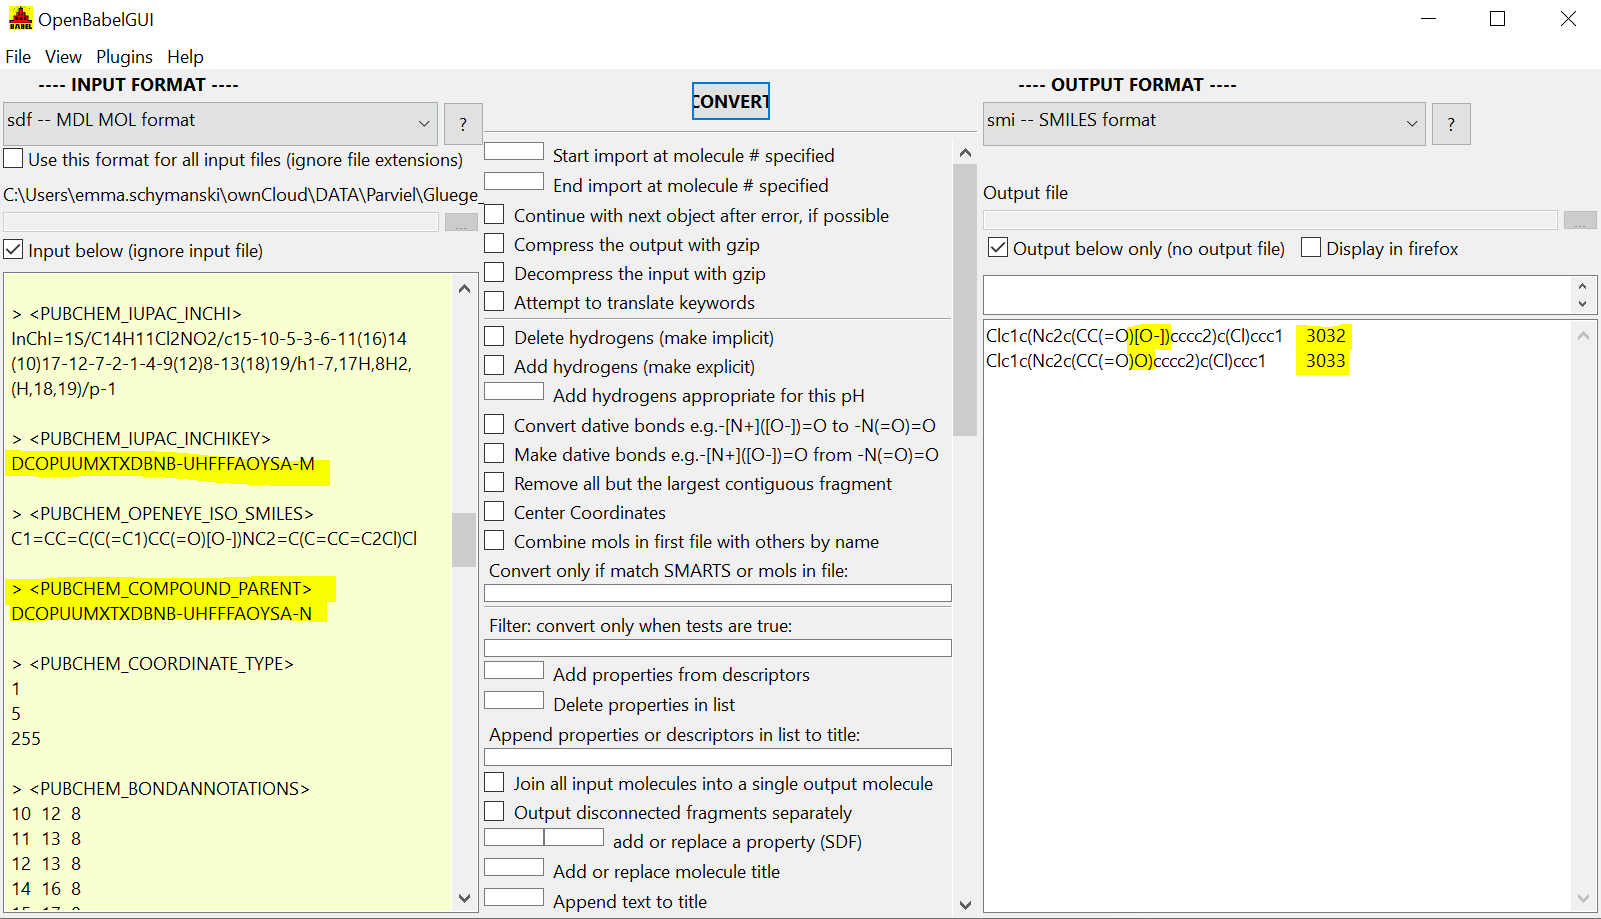Check 'Join all input molecules into single output'
Image resolution: width=1601 pixels, height=919 pixels.
[x=494, y=783]
